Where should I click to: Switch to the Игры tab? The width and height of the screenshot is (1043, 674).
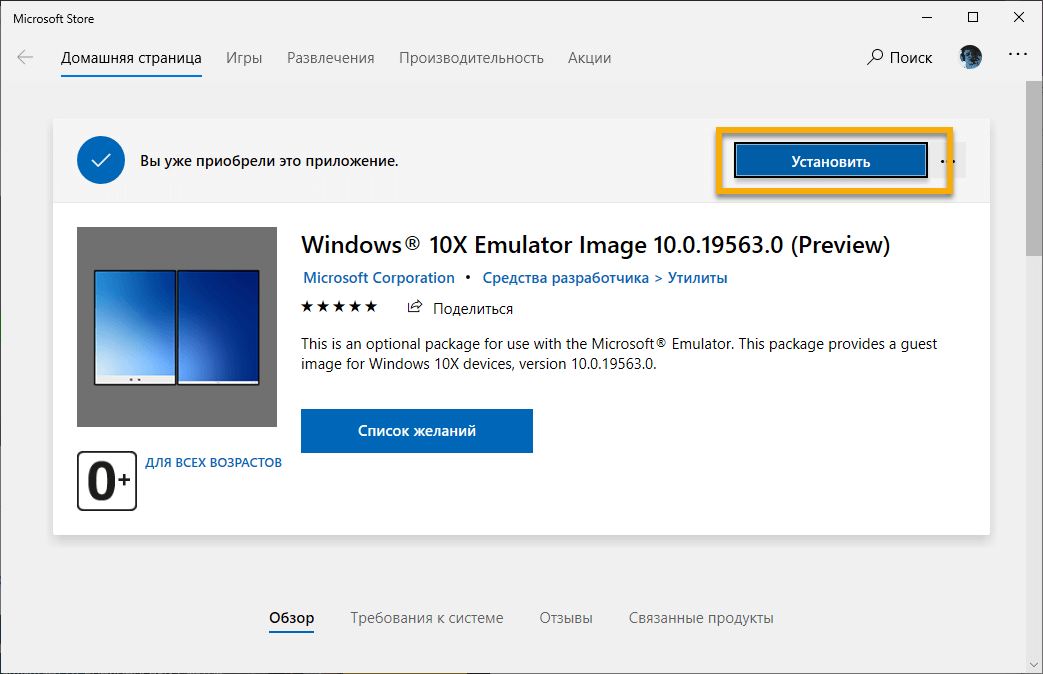(x=244, y=57)
